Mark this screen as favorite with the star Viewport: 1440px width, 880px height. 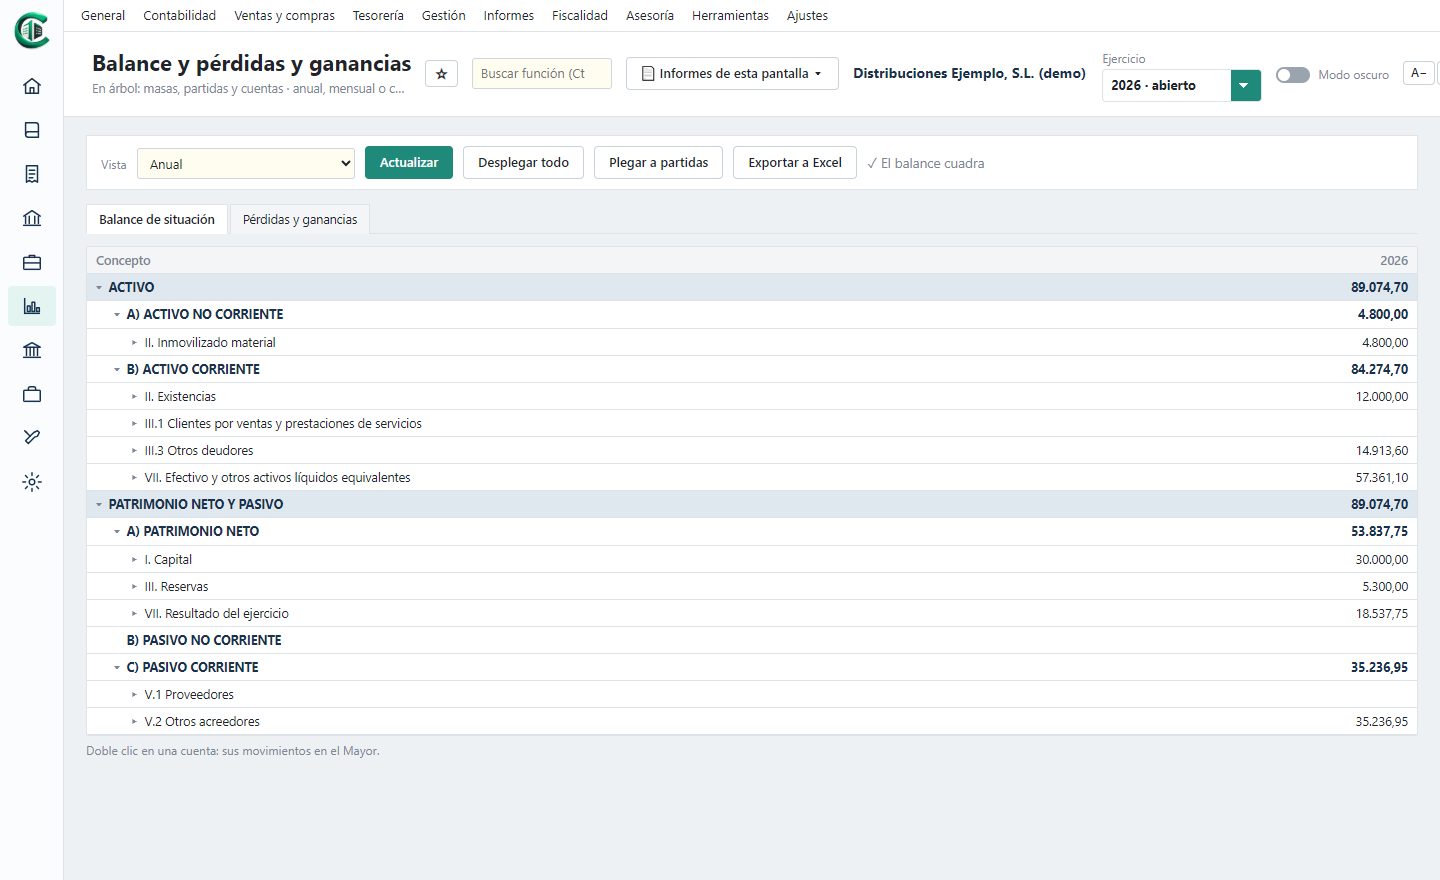[441, 74]
